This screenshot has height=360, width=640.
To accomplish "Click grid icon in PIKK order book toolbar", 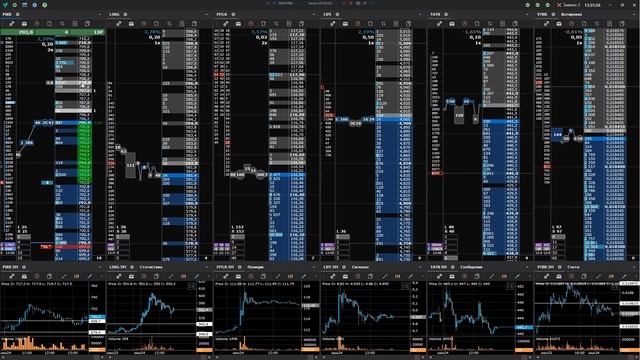I will [75, 24].
